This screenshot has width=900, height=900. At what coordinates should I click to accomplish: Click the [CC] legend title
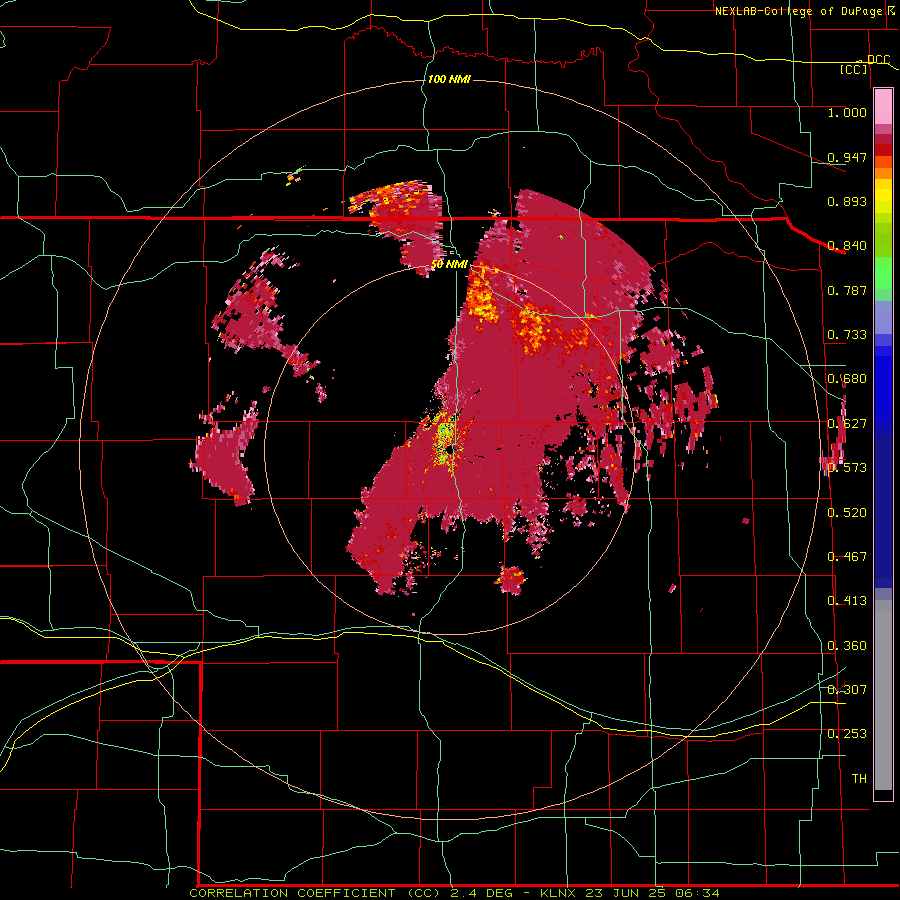pos(854,69)
